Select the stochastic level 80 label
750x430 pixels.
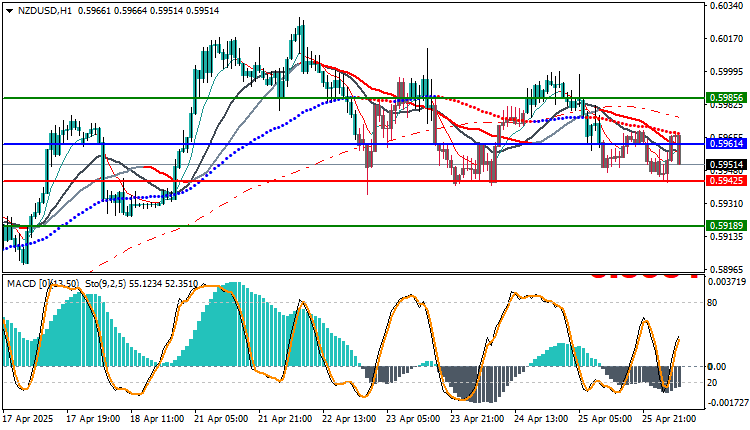point(712,303)
